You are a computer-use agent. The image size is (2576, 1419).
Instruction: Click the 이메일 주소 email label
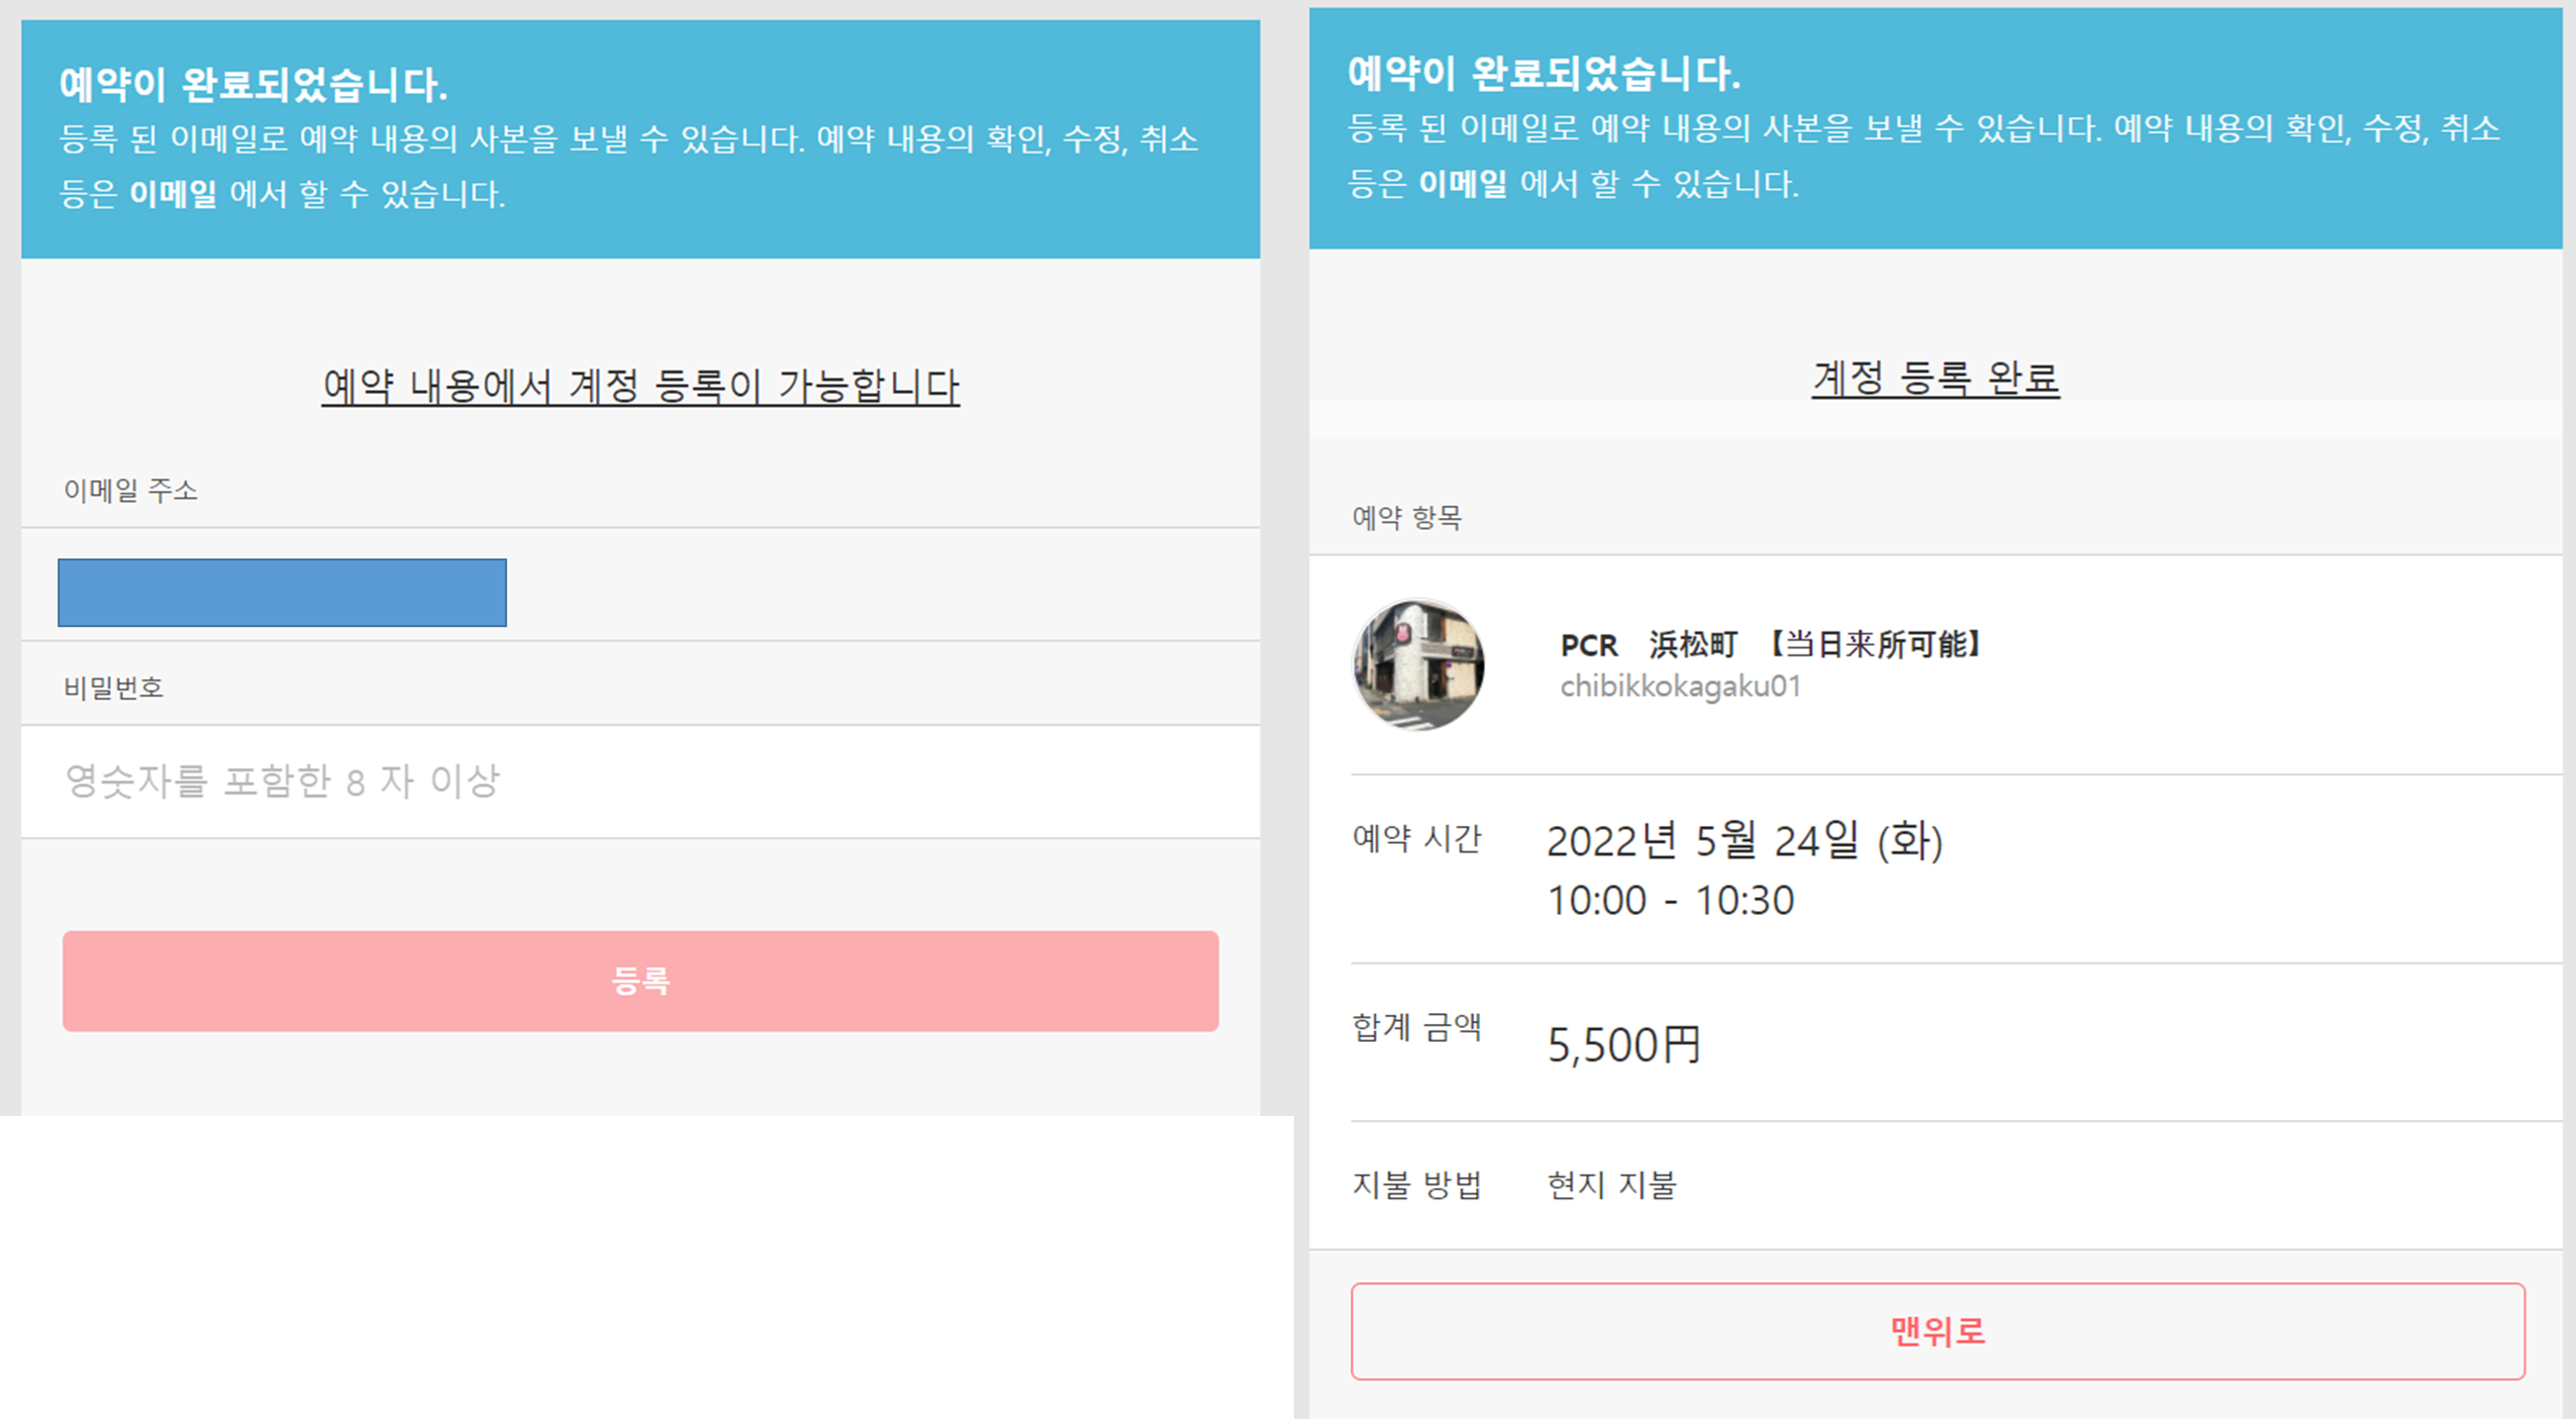pyautogui.click(x=130, y=490)
